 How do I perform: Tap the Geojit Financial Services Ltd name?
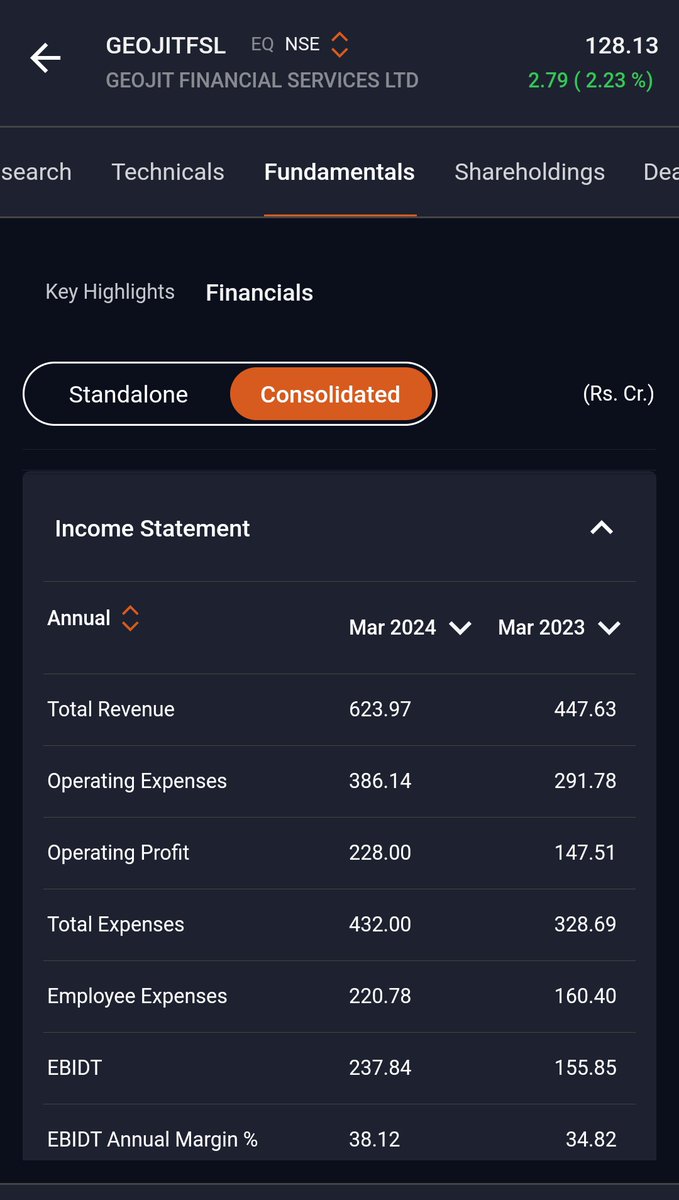(x=262, y=80)
